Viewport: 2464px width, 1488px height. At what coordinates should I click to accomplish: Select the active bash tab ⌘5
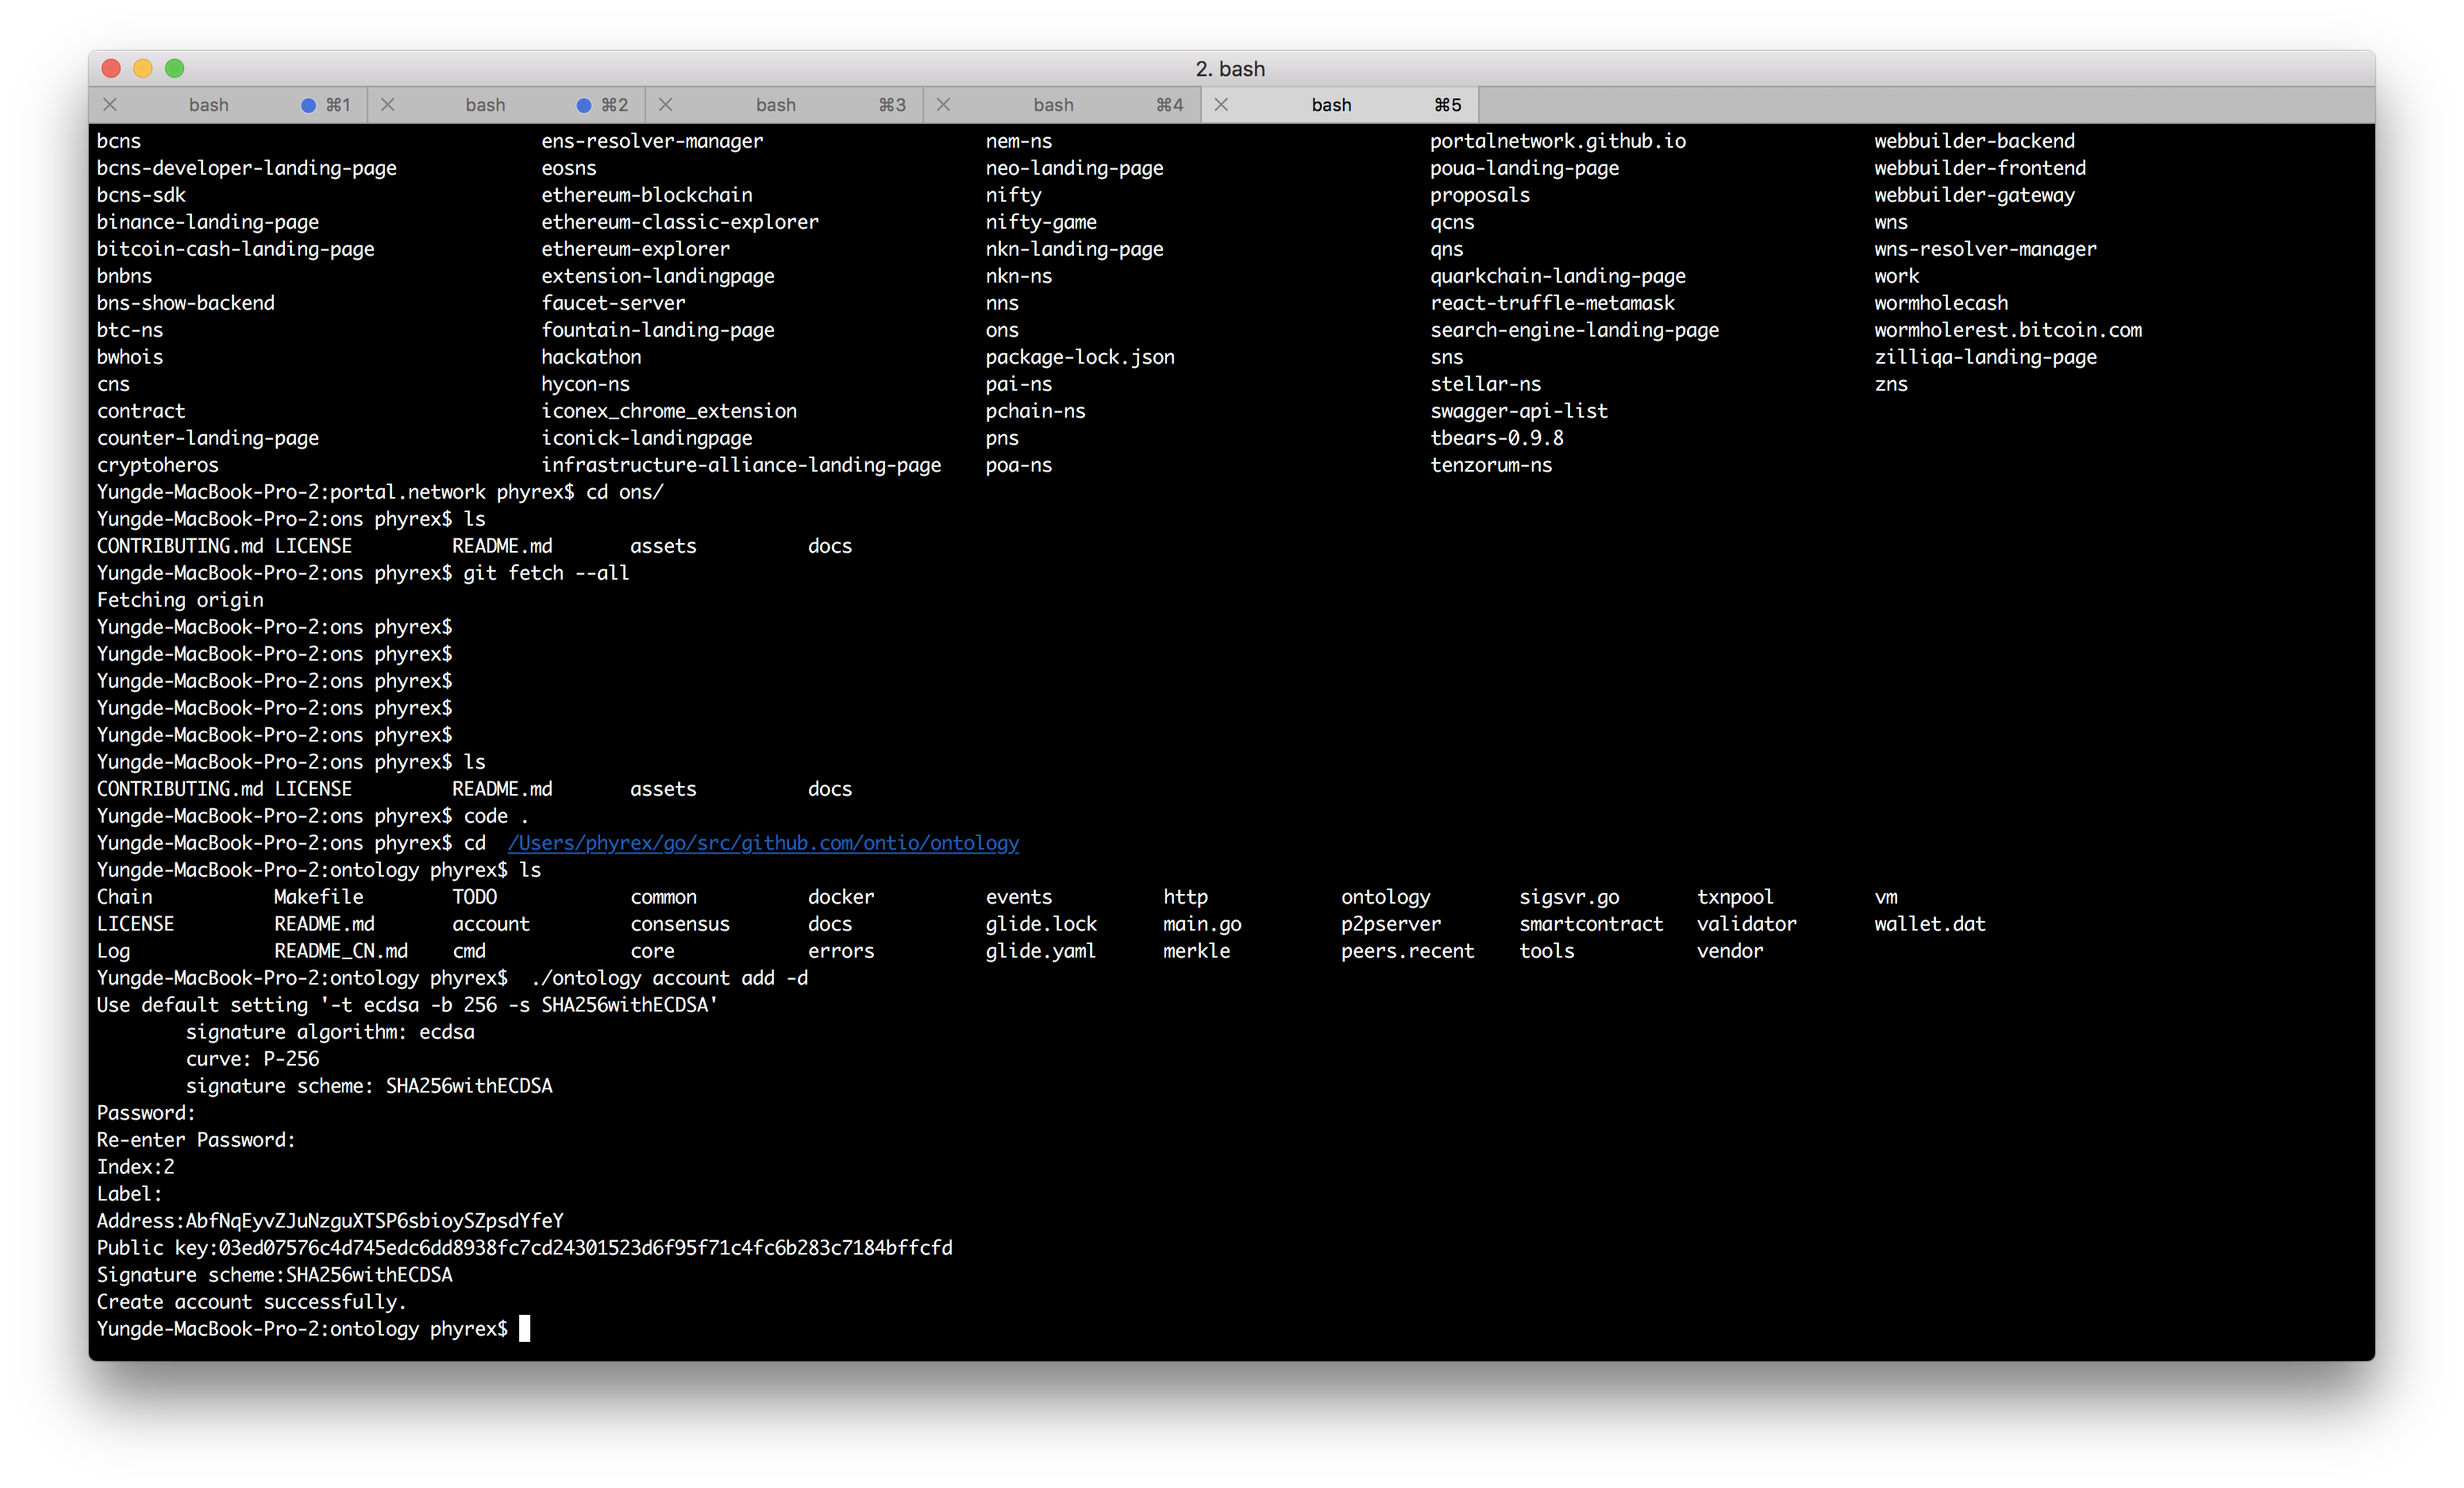(x=1331, y=105)
